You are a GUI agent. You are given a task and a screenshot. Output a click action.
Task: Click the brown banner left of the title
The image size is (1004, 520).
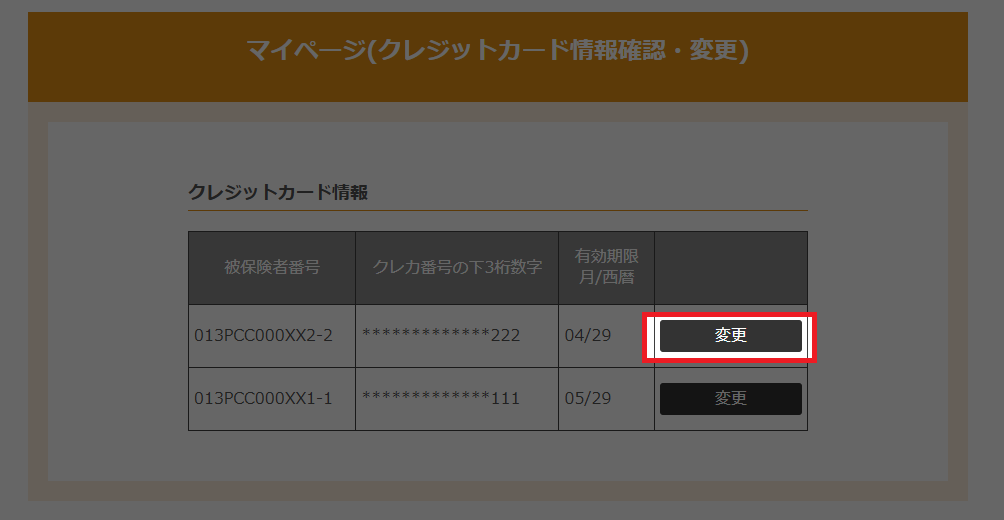pyautogui.click(x=130, y=55)
